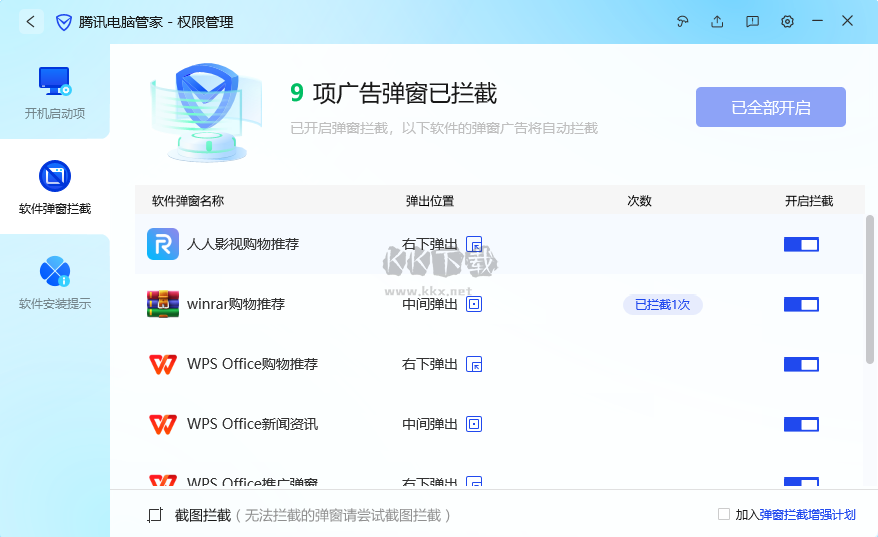The width and height of the screenshot is (878, 537).
Task: Click the vertical scrollbar of the list
Action: tap(870, 289)
